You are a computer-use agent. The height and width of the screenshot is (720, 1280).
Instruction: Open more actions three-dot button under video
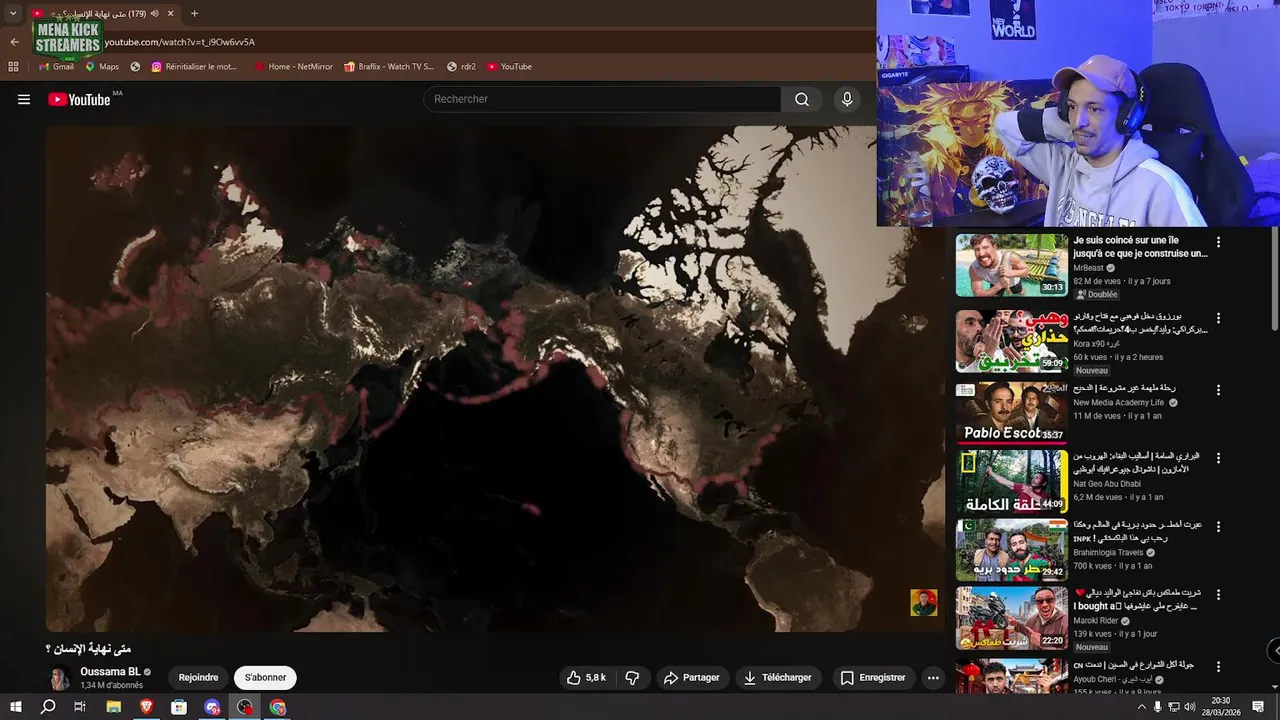(933, 677)
